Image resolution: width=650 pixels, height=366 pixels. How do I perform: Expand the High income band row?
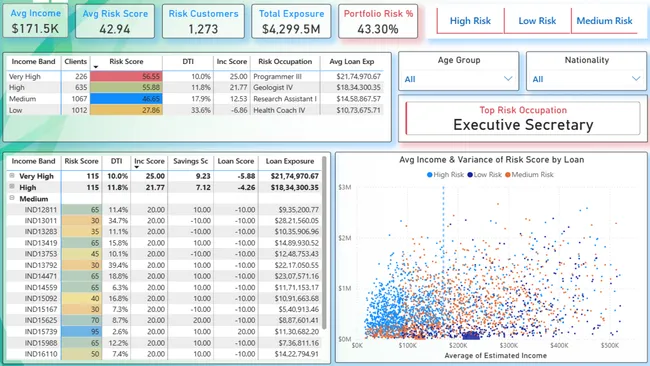click(12, 187)
